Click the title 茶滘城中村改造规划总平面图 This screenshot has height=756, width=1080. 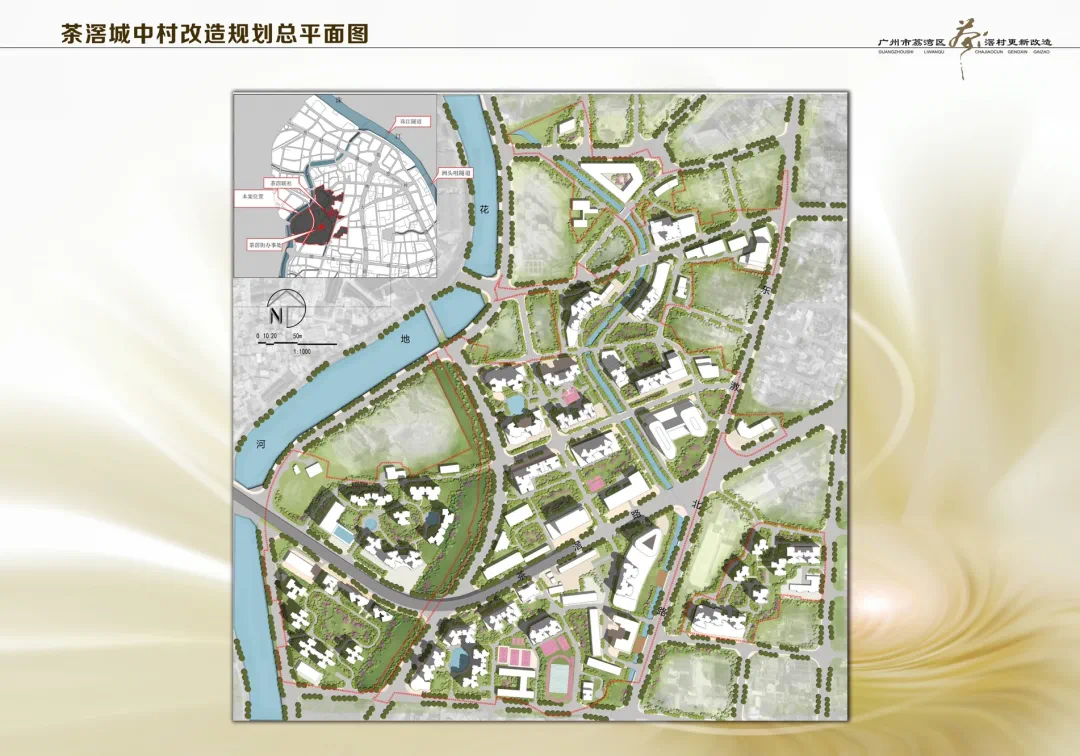215,33
